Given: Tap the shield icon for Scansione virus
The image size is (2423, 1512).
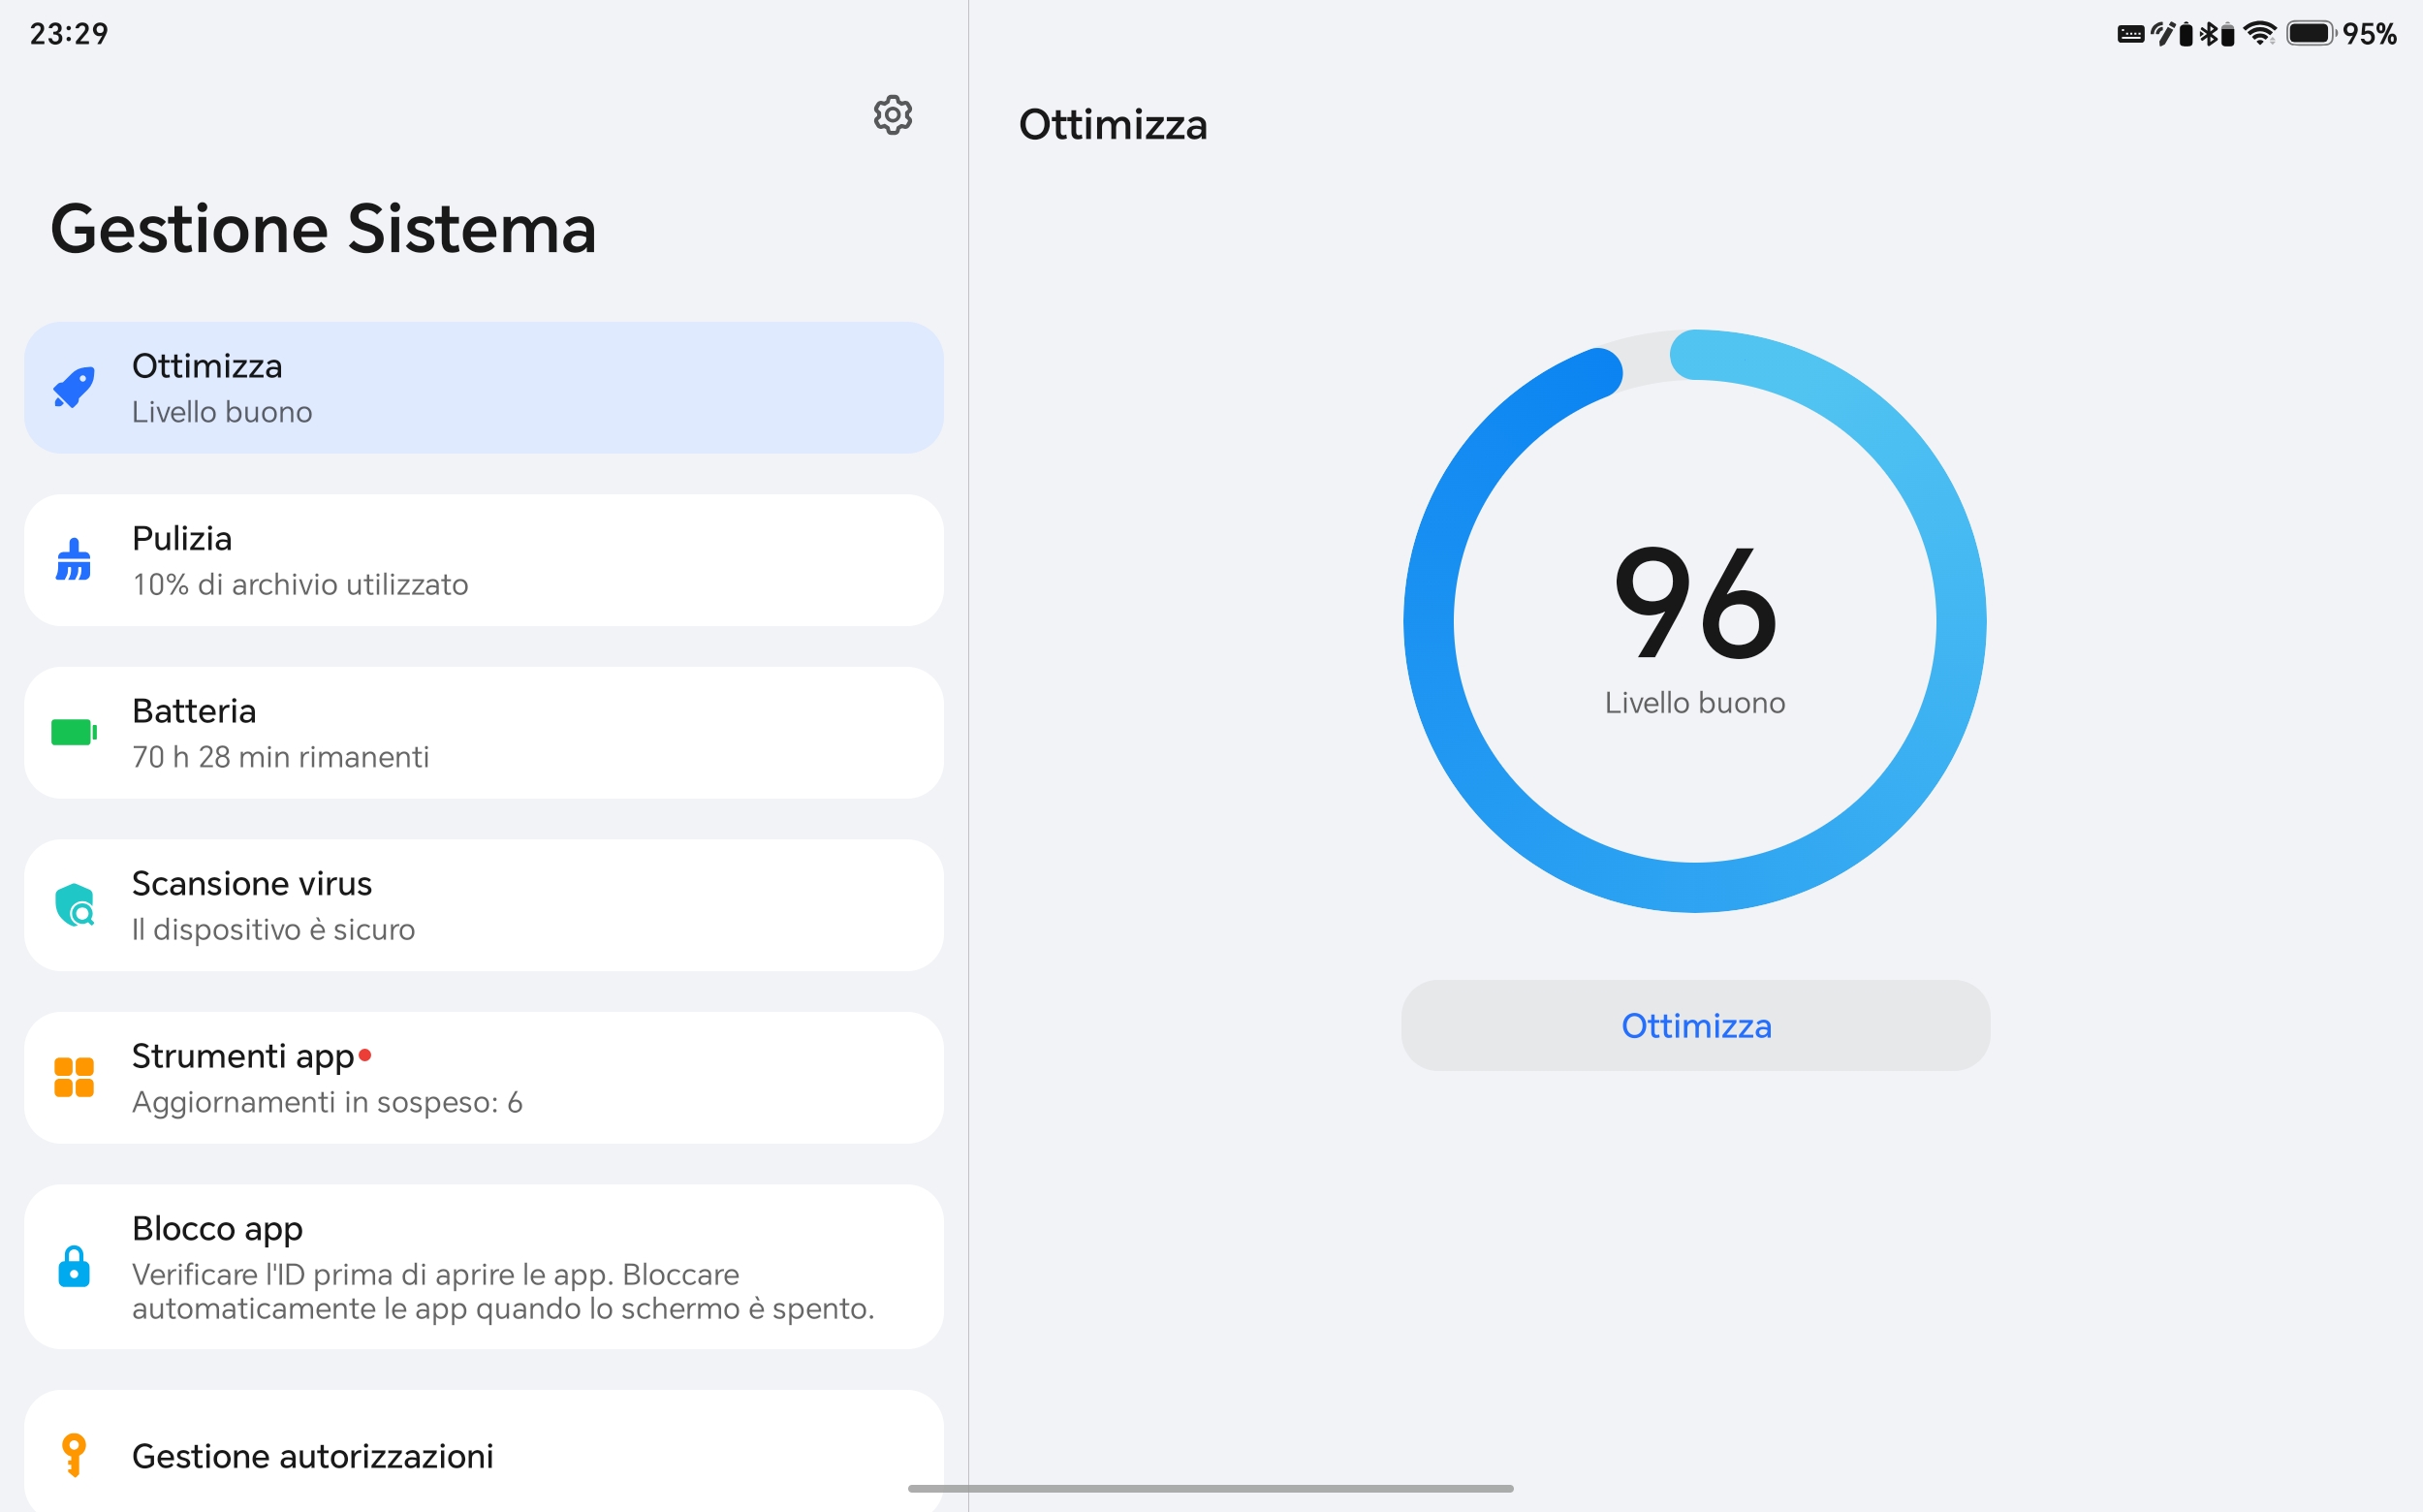Looking at the screenshot, I should [x=74, y=905].
